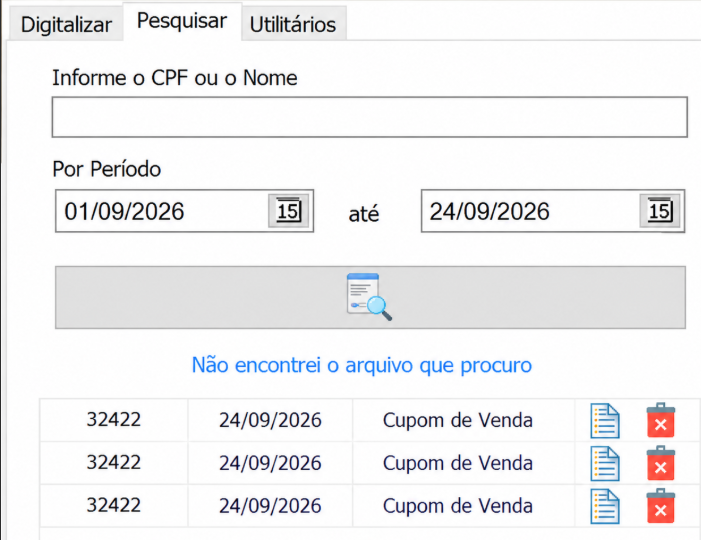The image size is (701, 540).
Task: Delete first Cupom de Venda record
Action: 661,420
